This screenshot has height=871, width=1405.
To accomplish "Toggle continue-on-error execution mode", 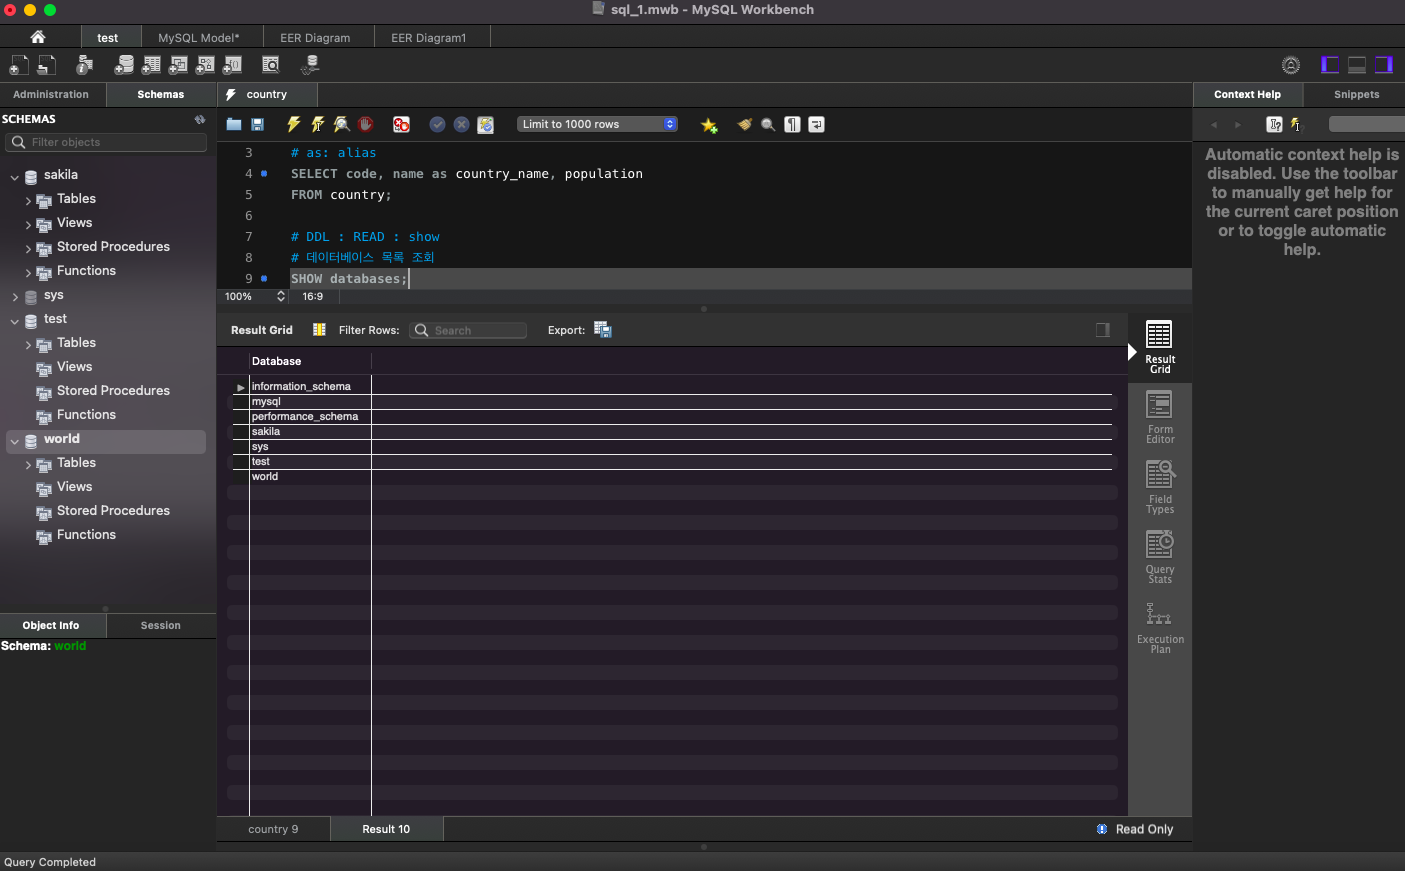I will click(x=401, y=125).
